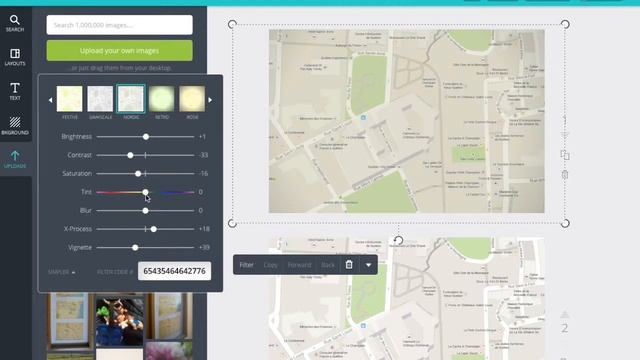Apply the Rose filter preset
This screenshot has height=360, width=640.
tap(192, 99)
